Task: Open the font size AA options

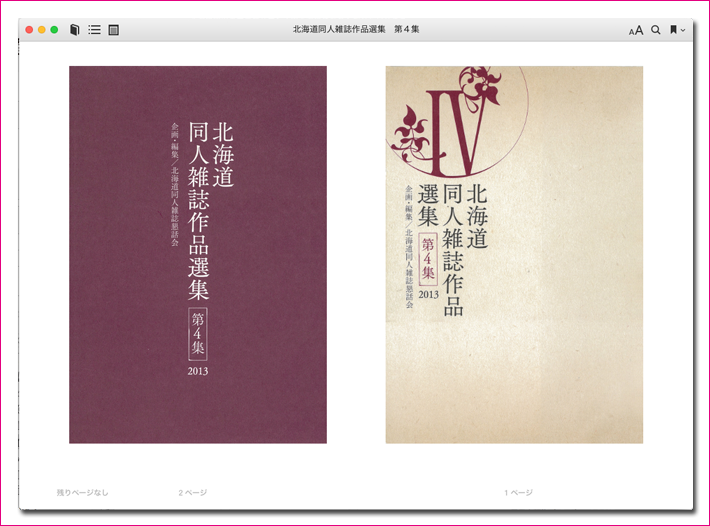Action: pyautogui.click(x=636, y=30)
